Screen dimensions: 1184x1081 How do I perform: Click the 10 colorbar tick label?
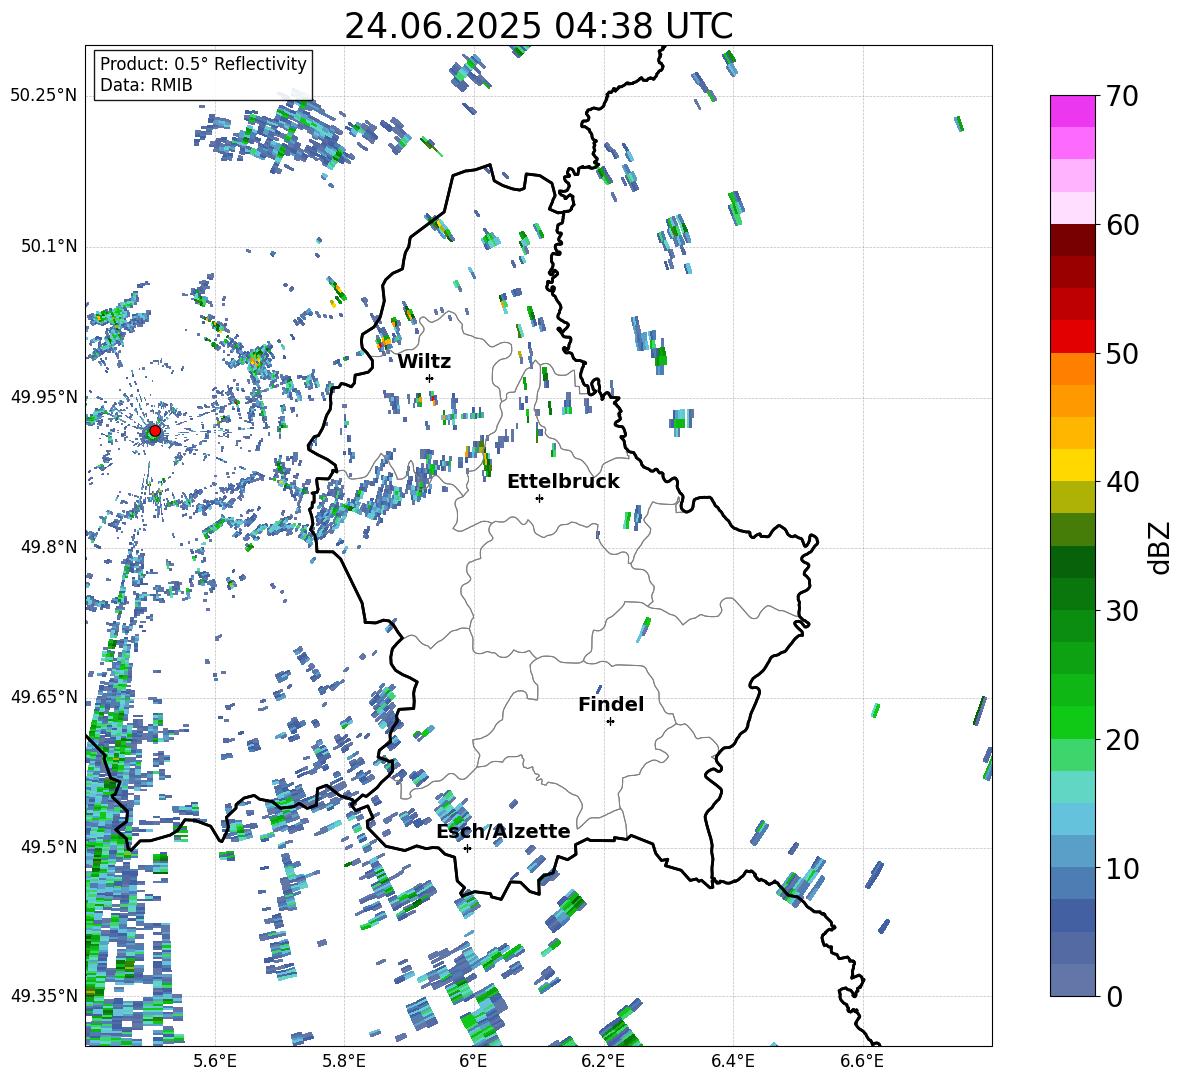coord(1122,868)
